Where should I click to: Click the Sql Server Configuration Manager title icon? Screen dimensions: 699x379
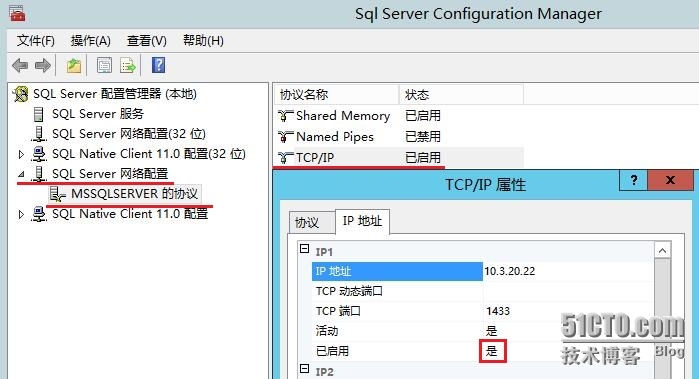tap(17, 13)
